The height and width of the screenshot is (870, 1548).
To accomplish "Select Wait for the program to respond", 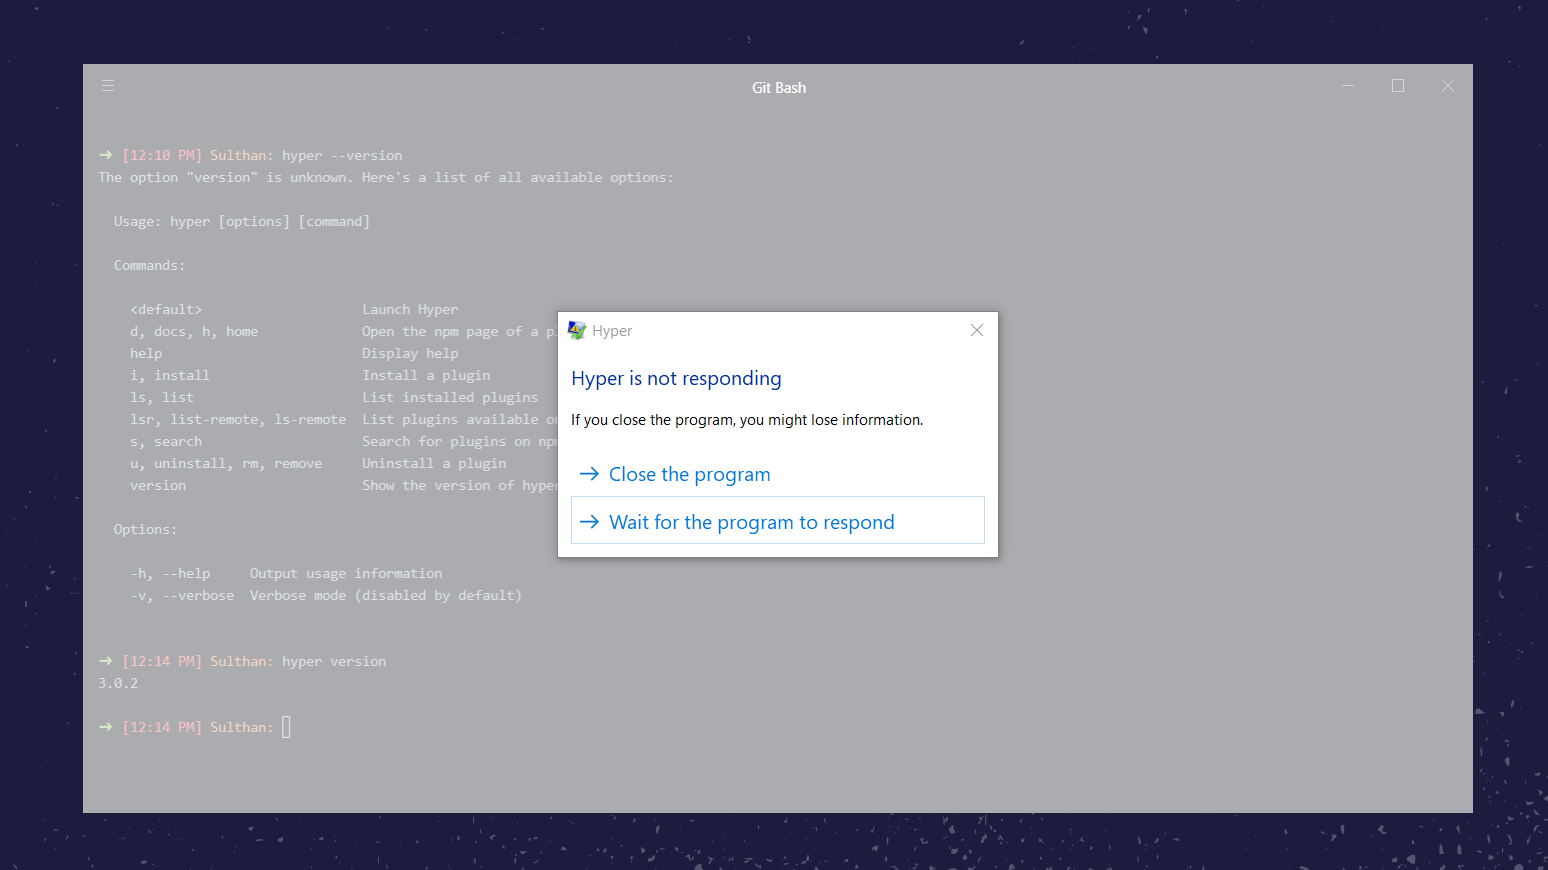I will coord(752,522).
